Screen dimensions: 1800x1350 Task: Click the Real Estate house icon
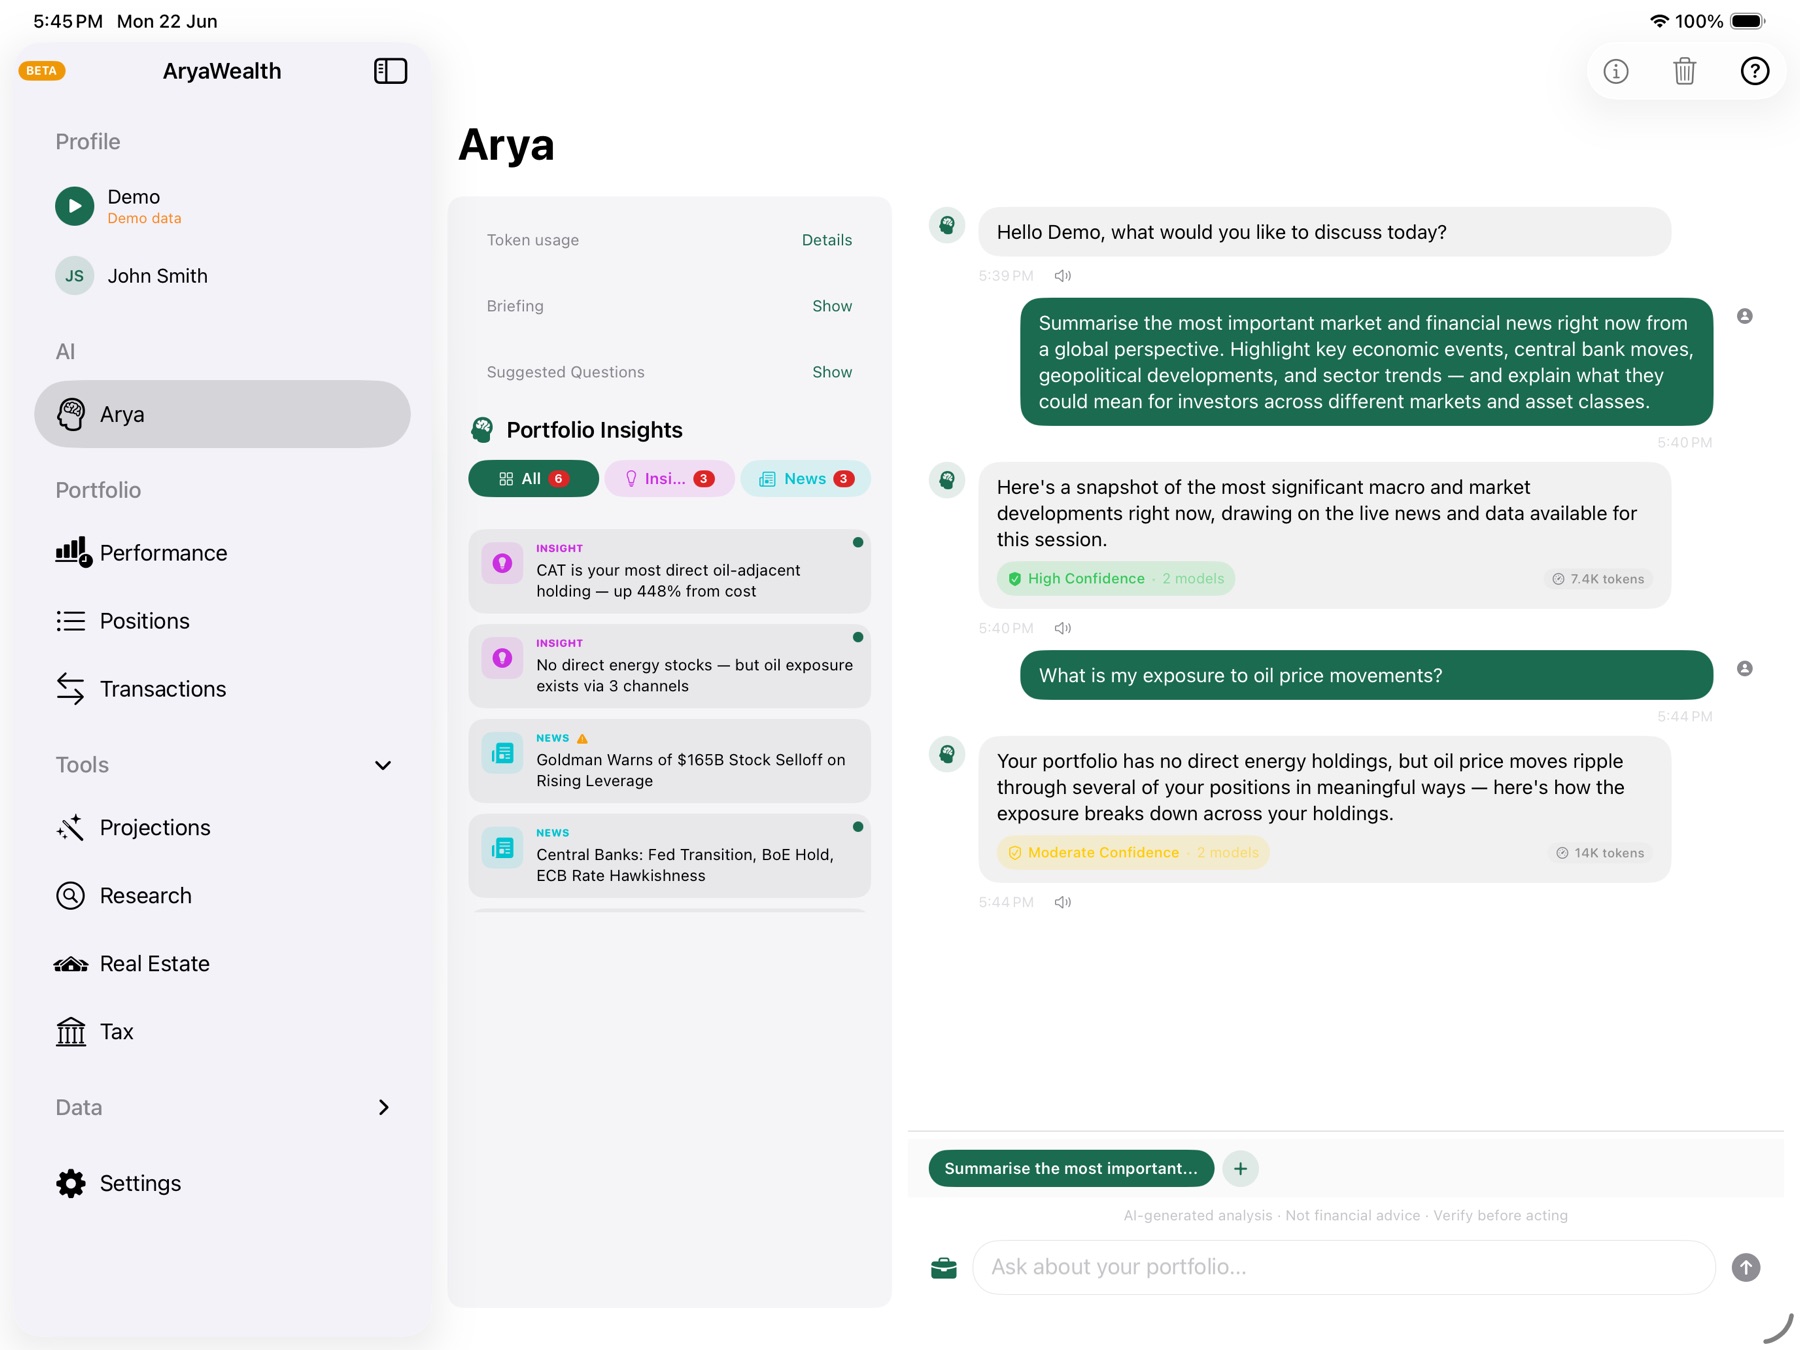tap(70, 964)
